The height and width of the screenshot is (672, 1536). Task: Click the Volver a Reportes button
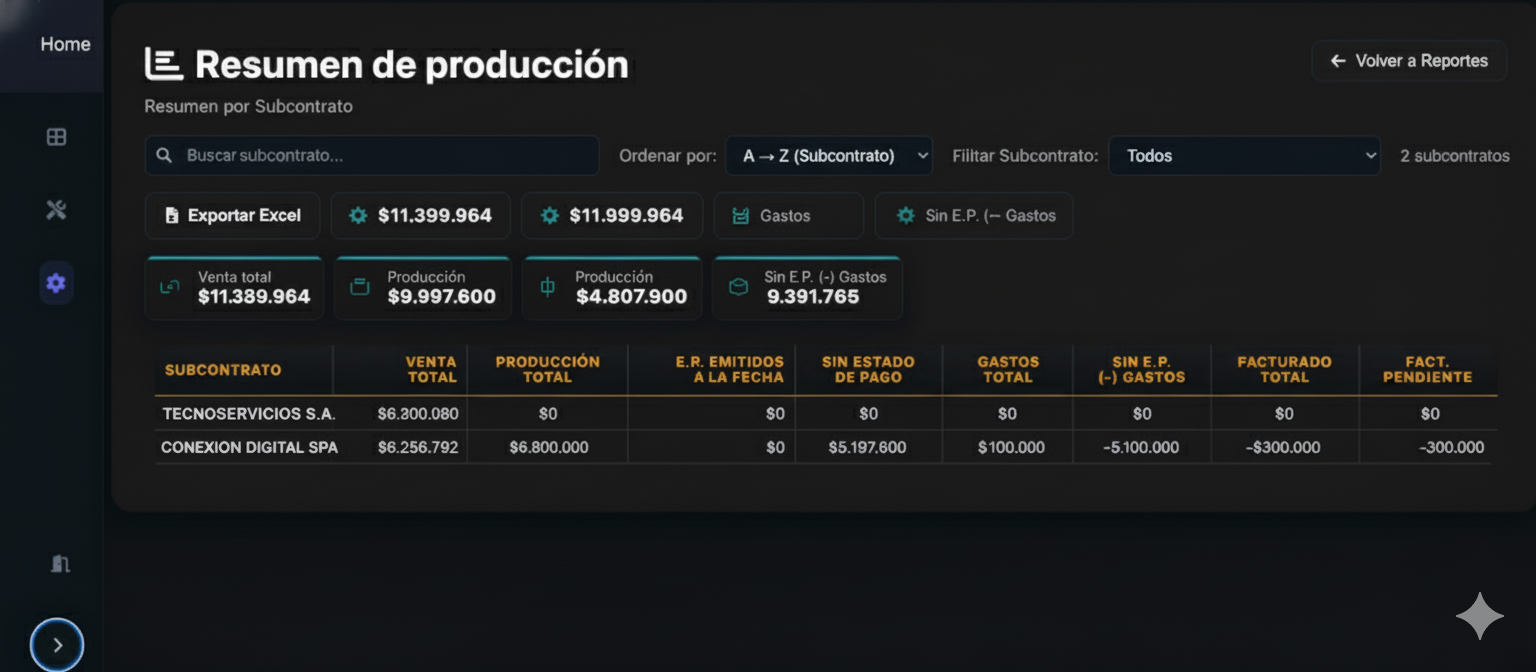(1408, 60)
